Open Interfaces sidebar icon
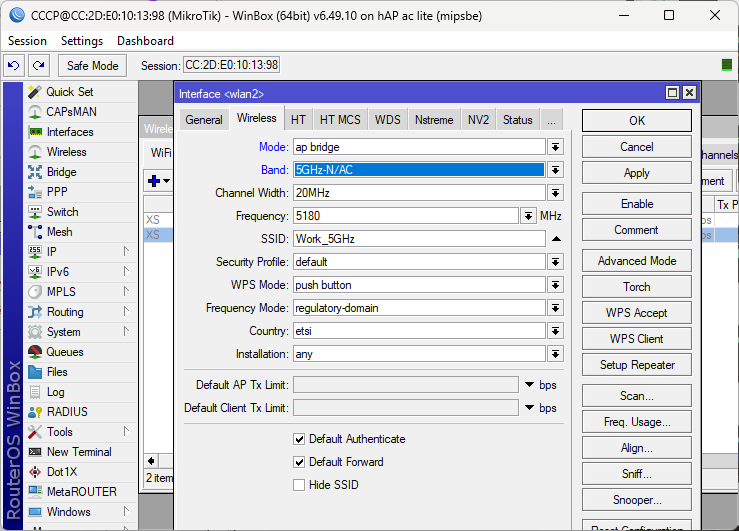 point(35,132)
